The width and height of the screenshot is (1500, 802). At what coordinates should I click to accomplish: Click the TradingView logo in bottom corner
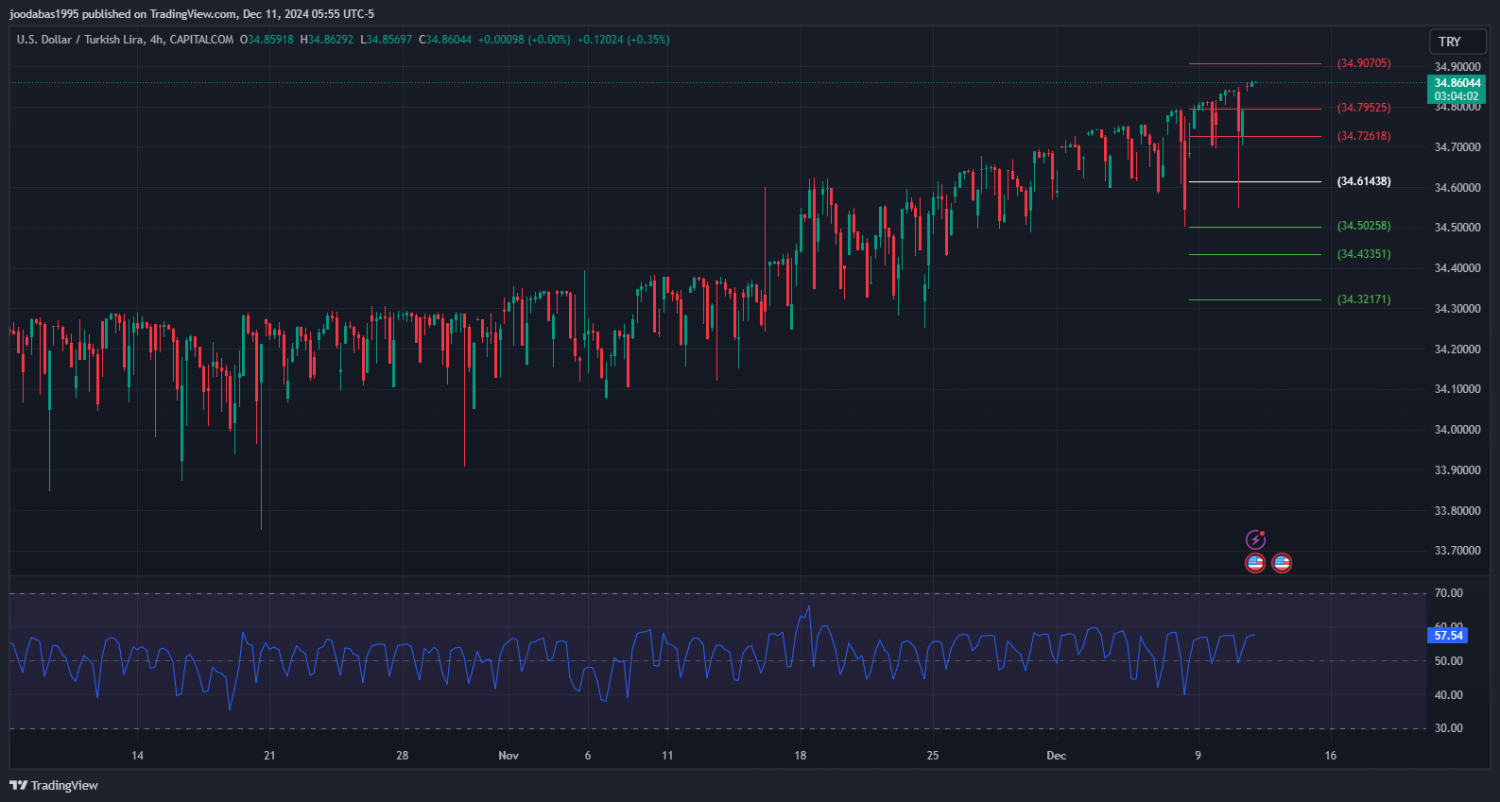(55, 785)
